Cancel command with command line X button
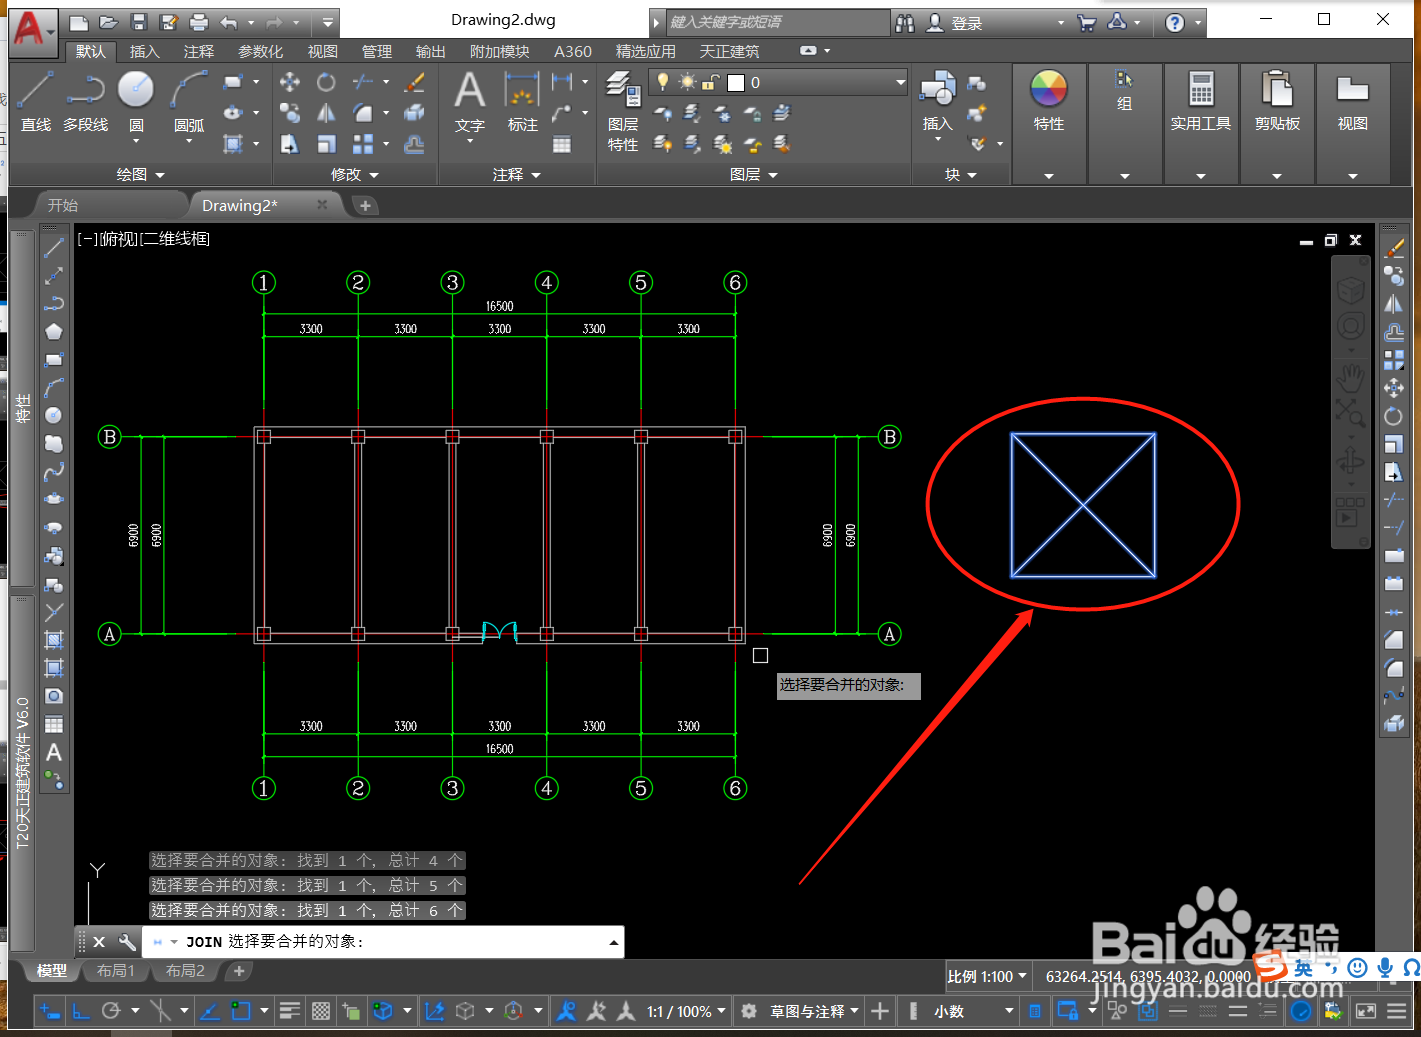The image size is (1421, 1037). coord(99,941)
